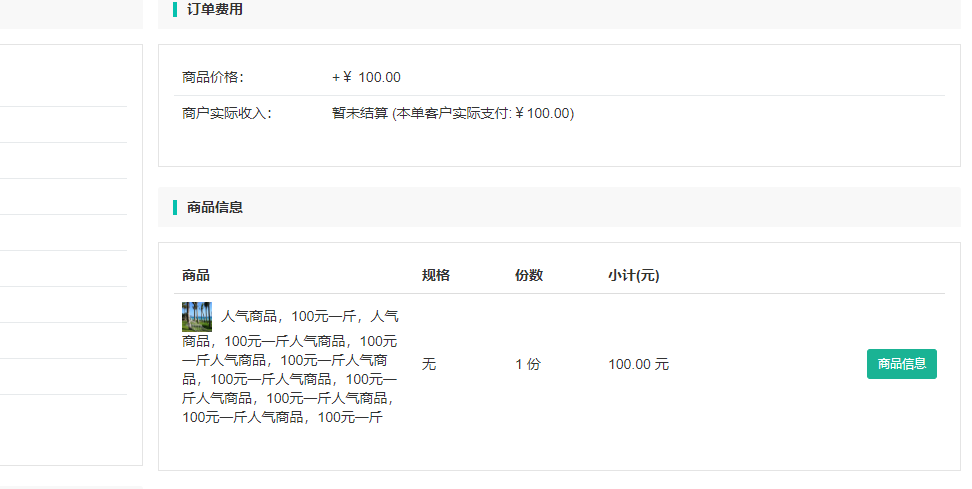Select the 商品信息 section heading
Viewport: 972px width, 489px height.
(x=214, y=207)
